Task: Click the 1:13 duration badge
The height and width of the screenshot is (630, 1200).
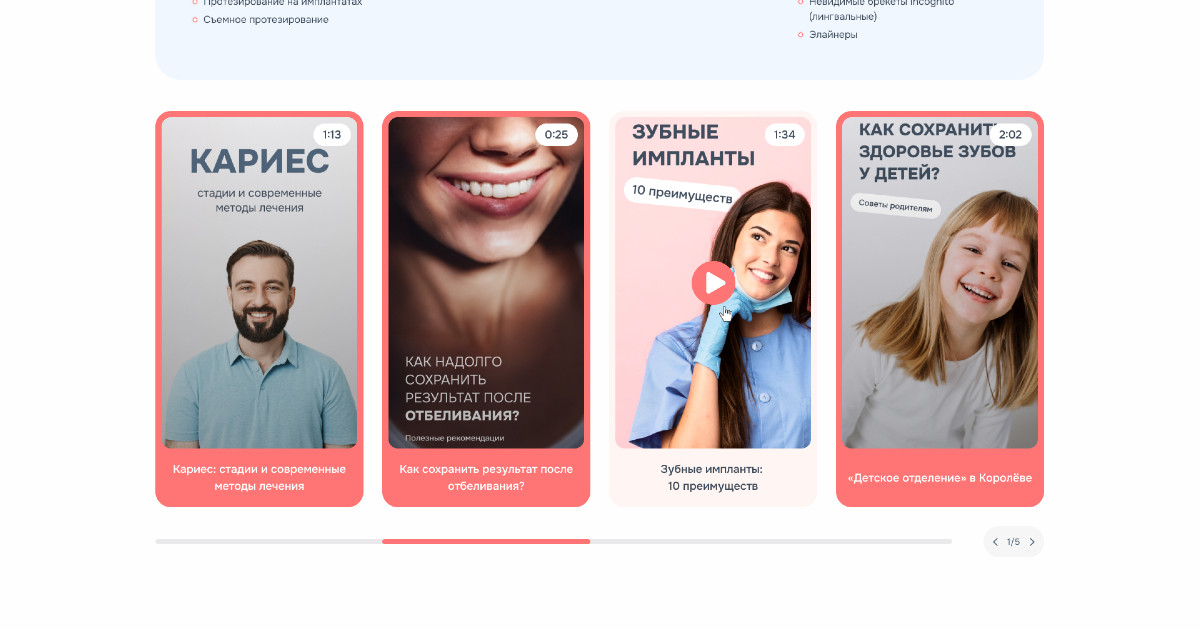Action: [332, 135]
